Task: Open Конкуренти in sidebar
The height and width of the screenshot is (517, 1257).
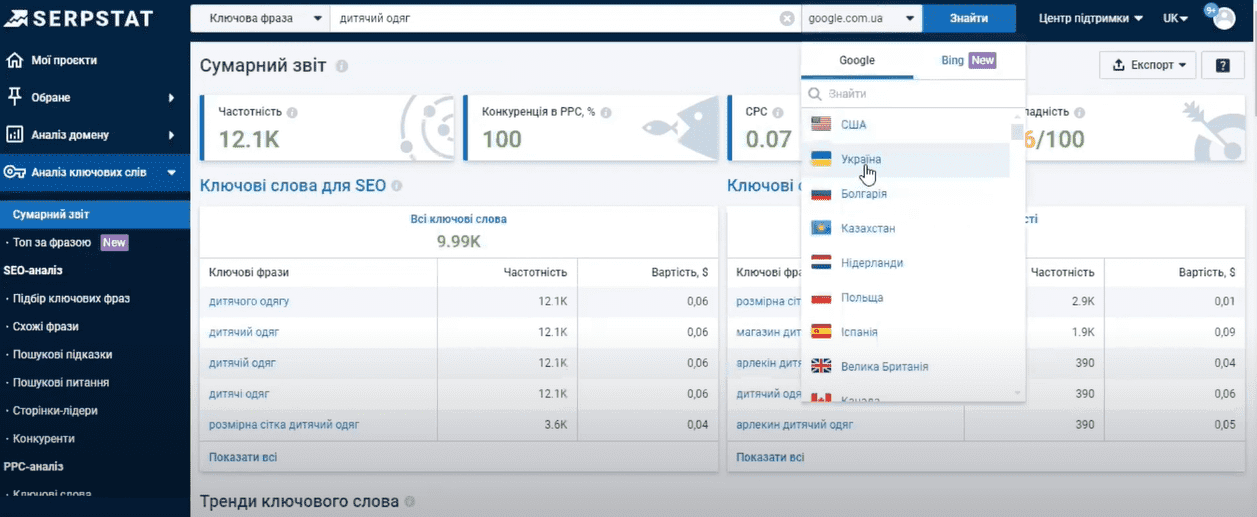Action: pyautogui.click(x=43, y=438)
